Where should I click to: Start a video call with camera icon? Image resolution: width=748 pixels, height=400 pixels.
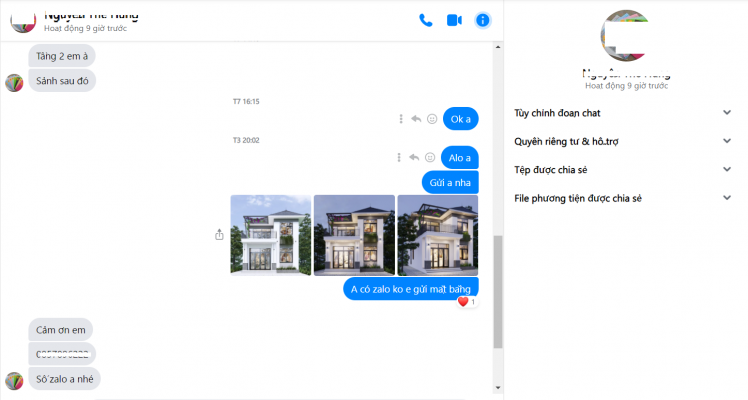tap(454, 20)
